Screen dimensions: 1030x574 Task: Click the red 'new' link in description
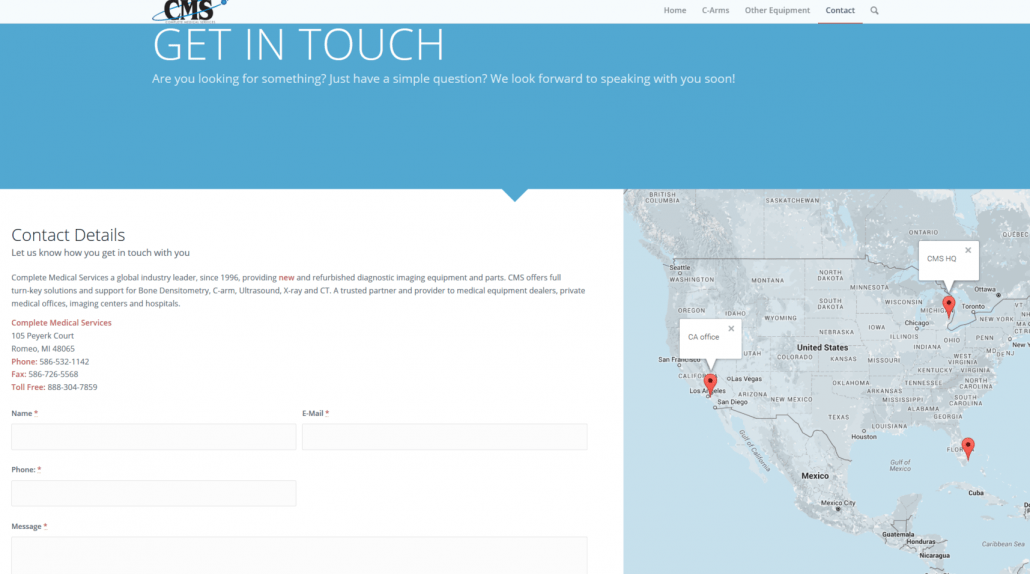(x=286, y=277)
